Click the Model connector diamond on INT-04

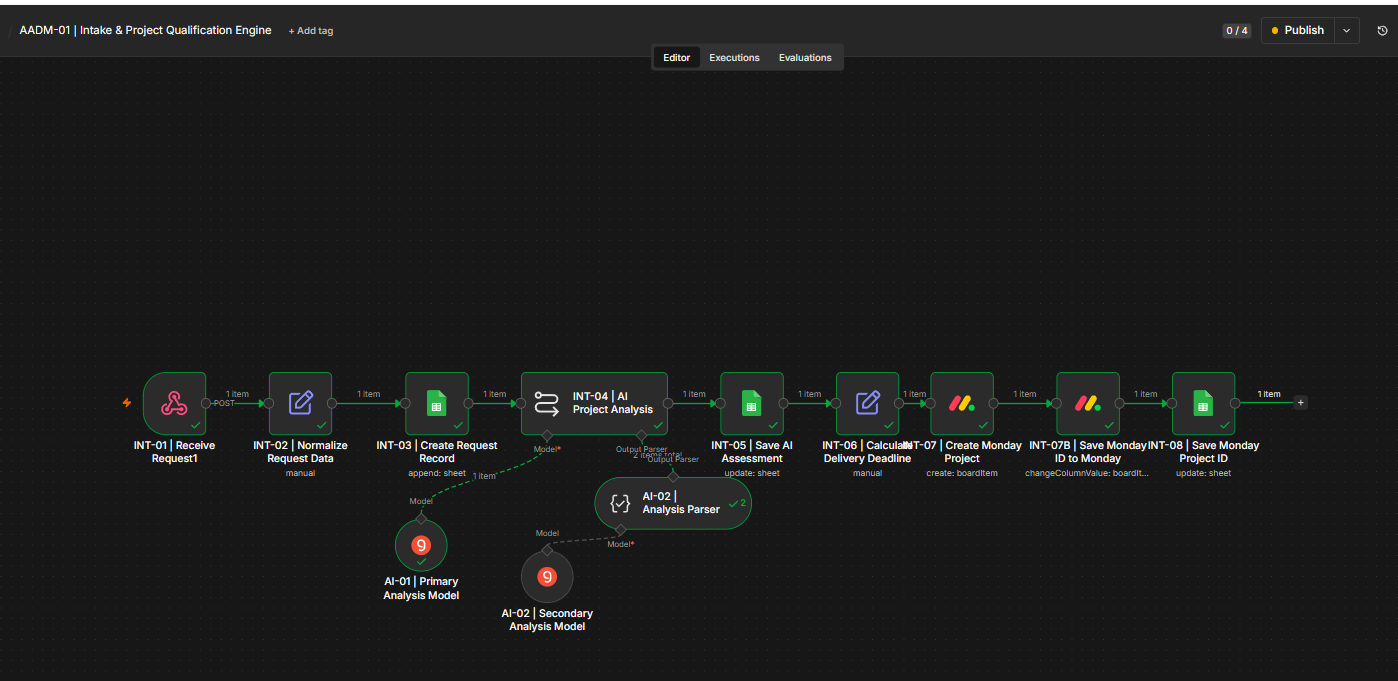point(547,435)
